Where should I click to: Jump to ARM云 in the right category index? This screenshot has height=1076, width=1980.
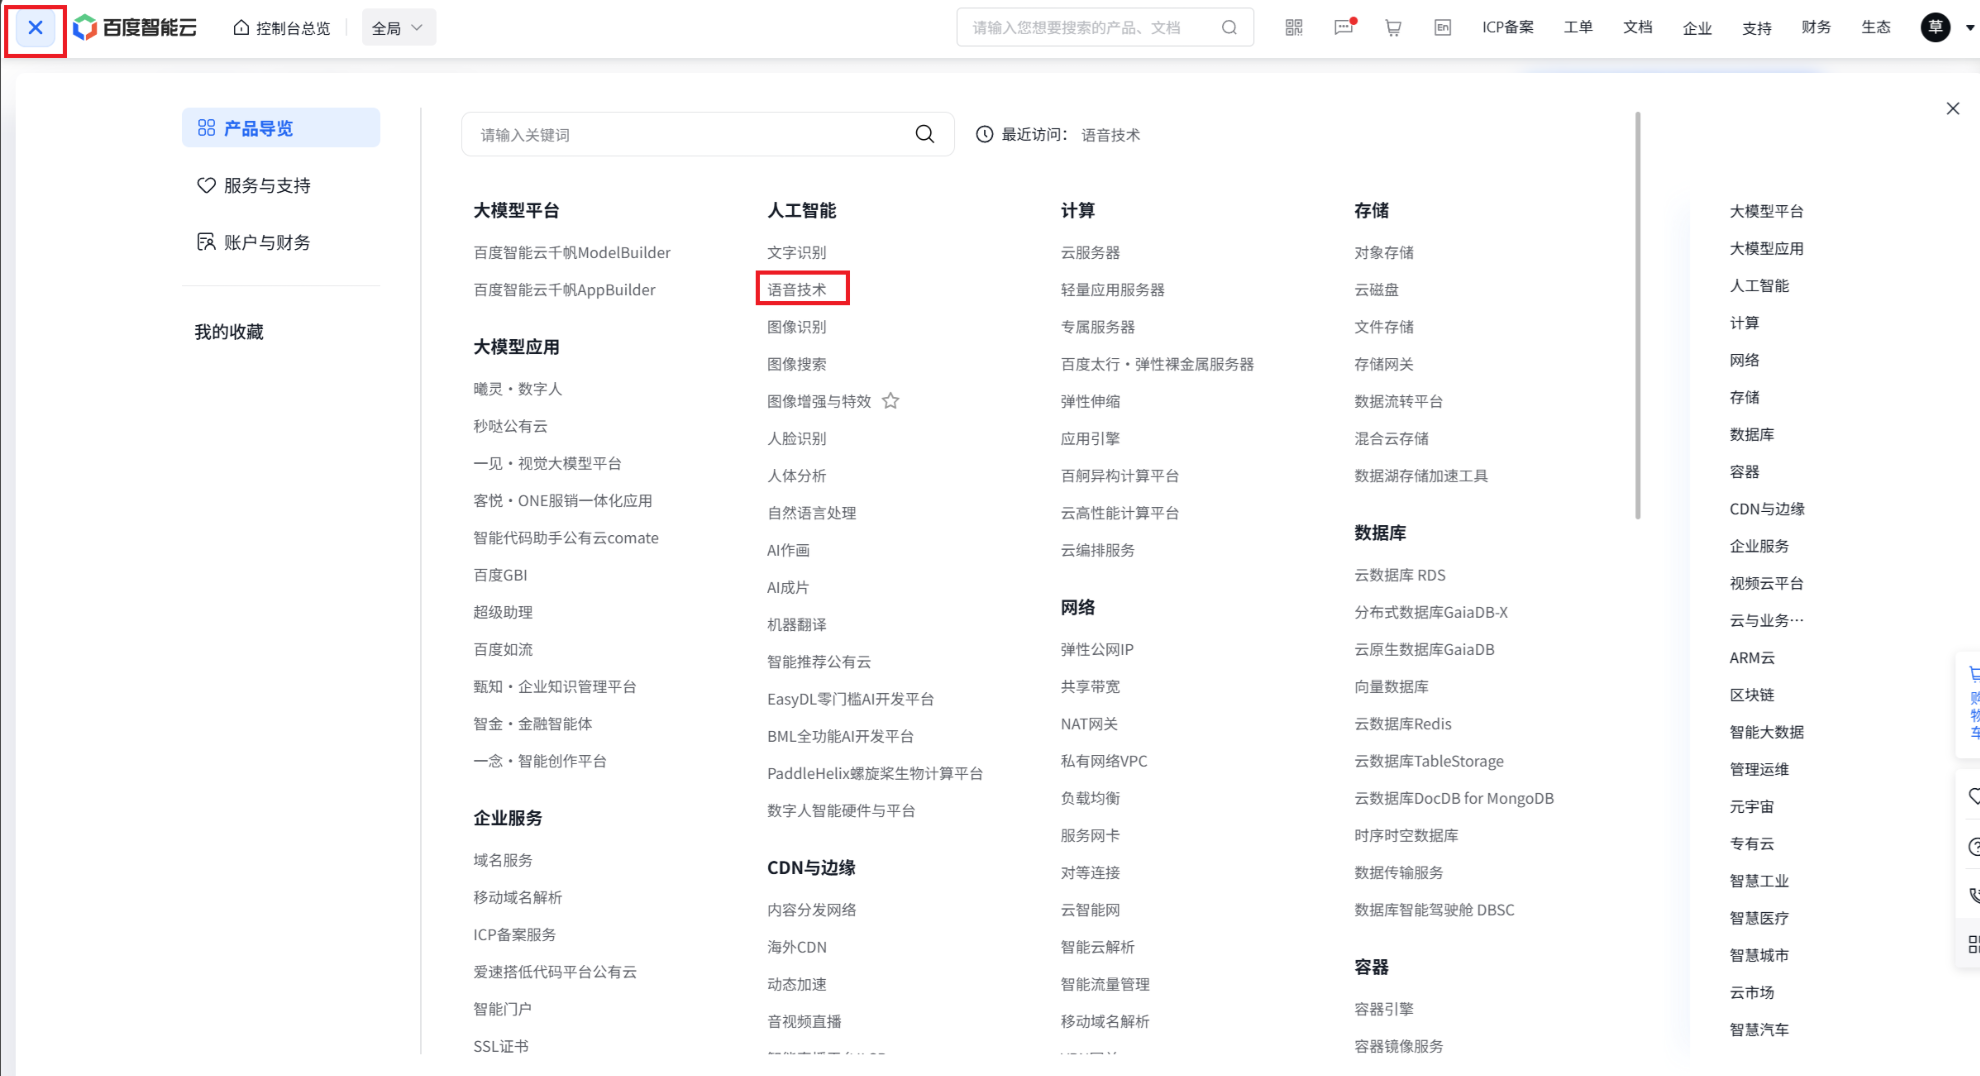[x=1753, y=658]
